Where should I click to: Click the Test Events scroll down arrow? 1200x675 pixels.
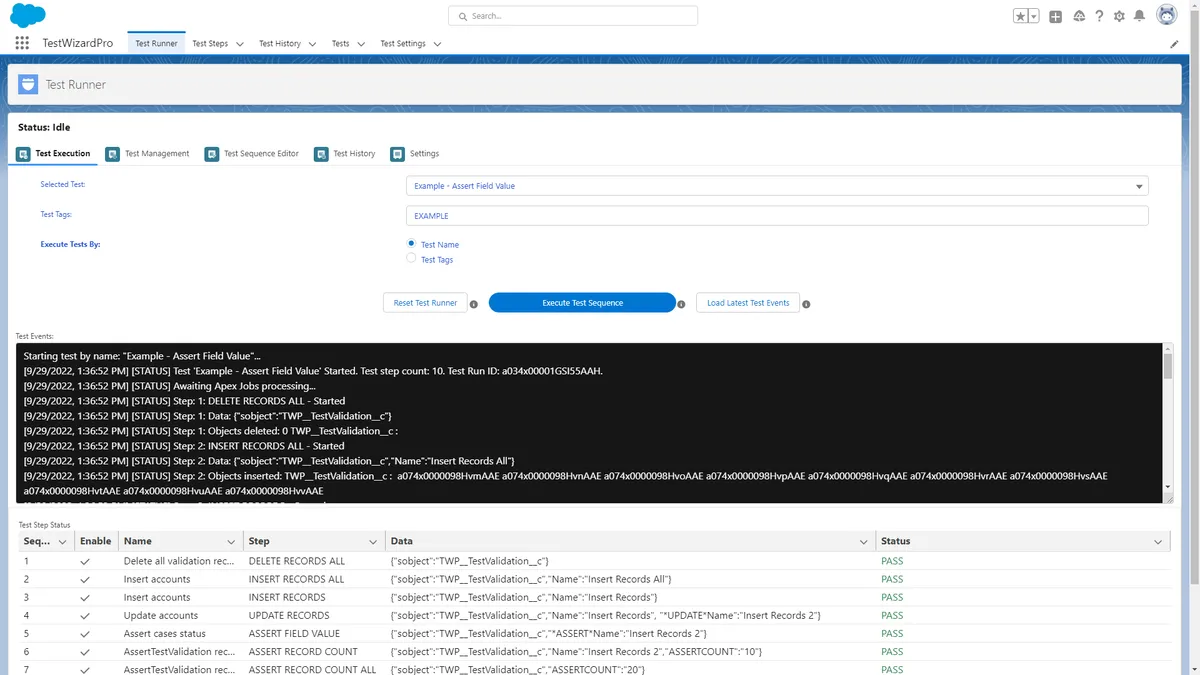(1167, 487)
